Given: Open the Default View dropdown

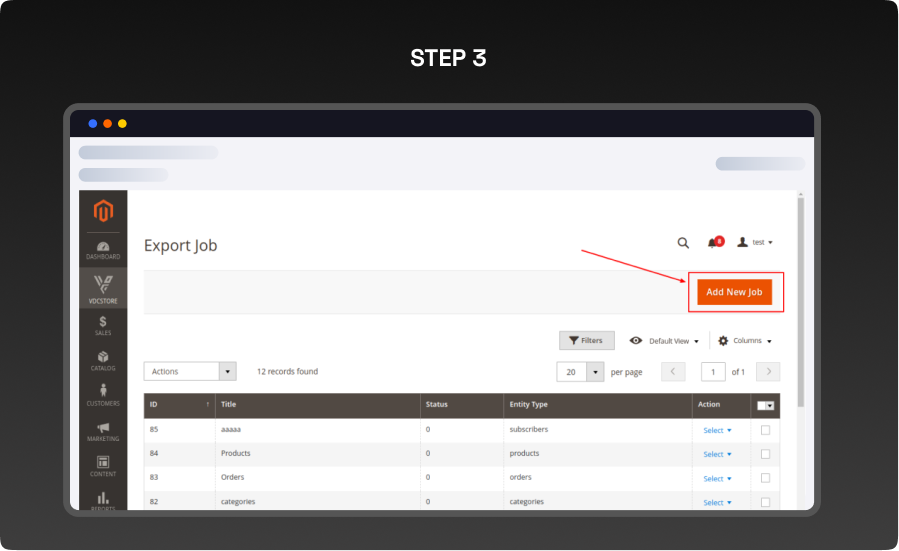Looking at the screenshot, I should (x=664, y=341).
